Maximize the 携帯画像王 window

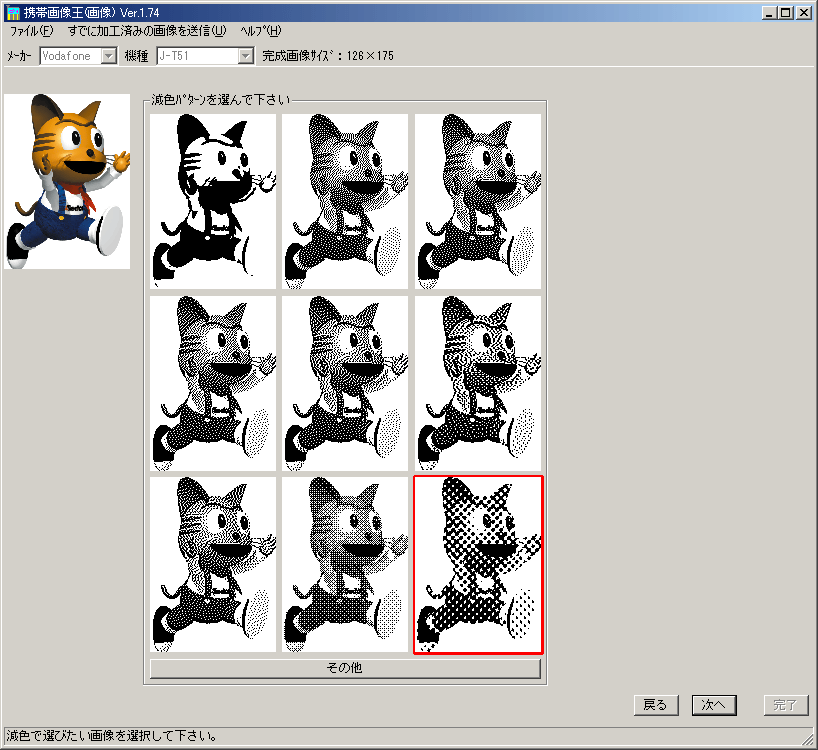point(785,13)
